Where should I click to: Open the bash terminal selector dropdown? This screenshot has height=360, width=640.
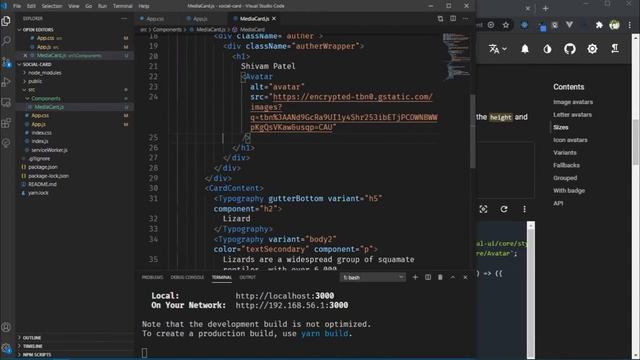pyautogui.click(x=373, y=278)
